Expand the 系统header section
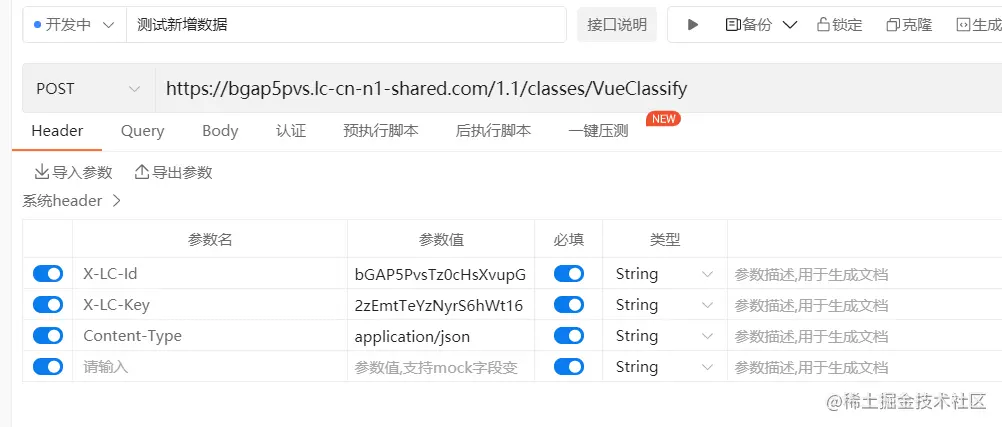1002x427 pixels. tap(72, 201)
